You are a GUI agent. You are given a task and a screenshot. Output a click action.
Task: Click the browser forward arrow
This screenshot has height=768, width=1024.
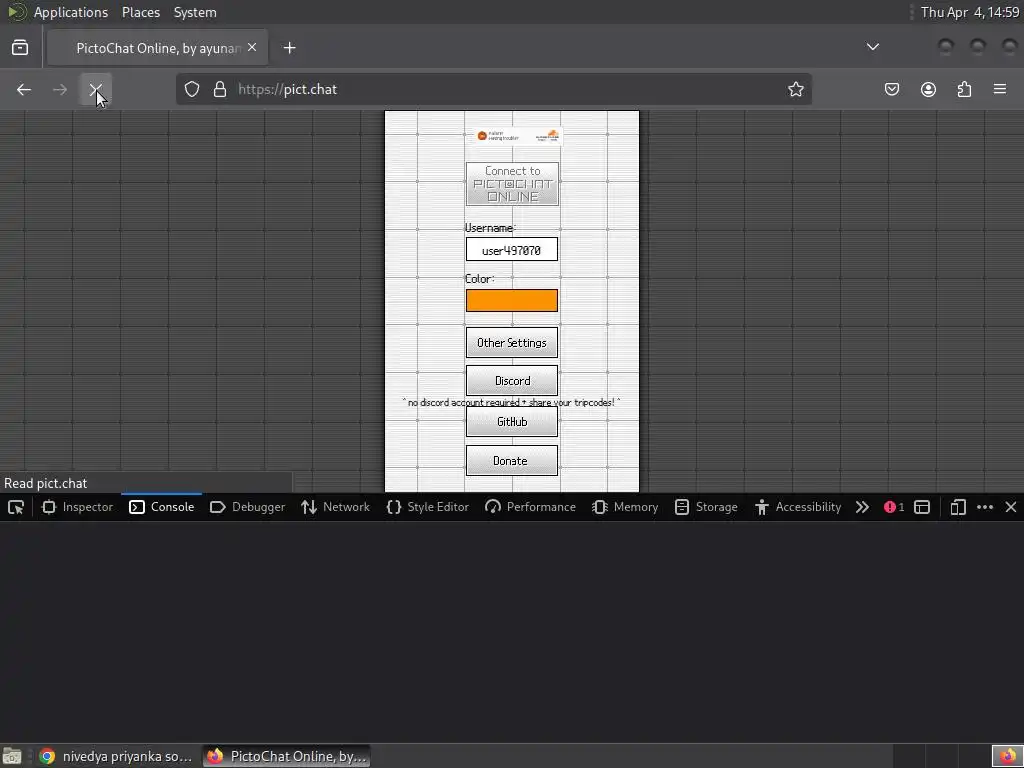(x=59, y=89)
